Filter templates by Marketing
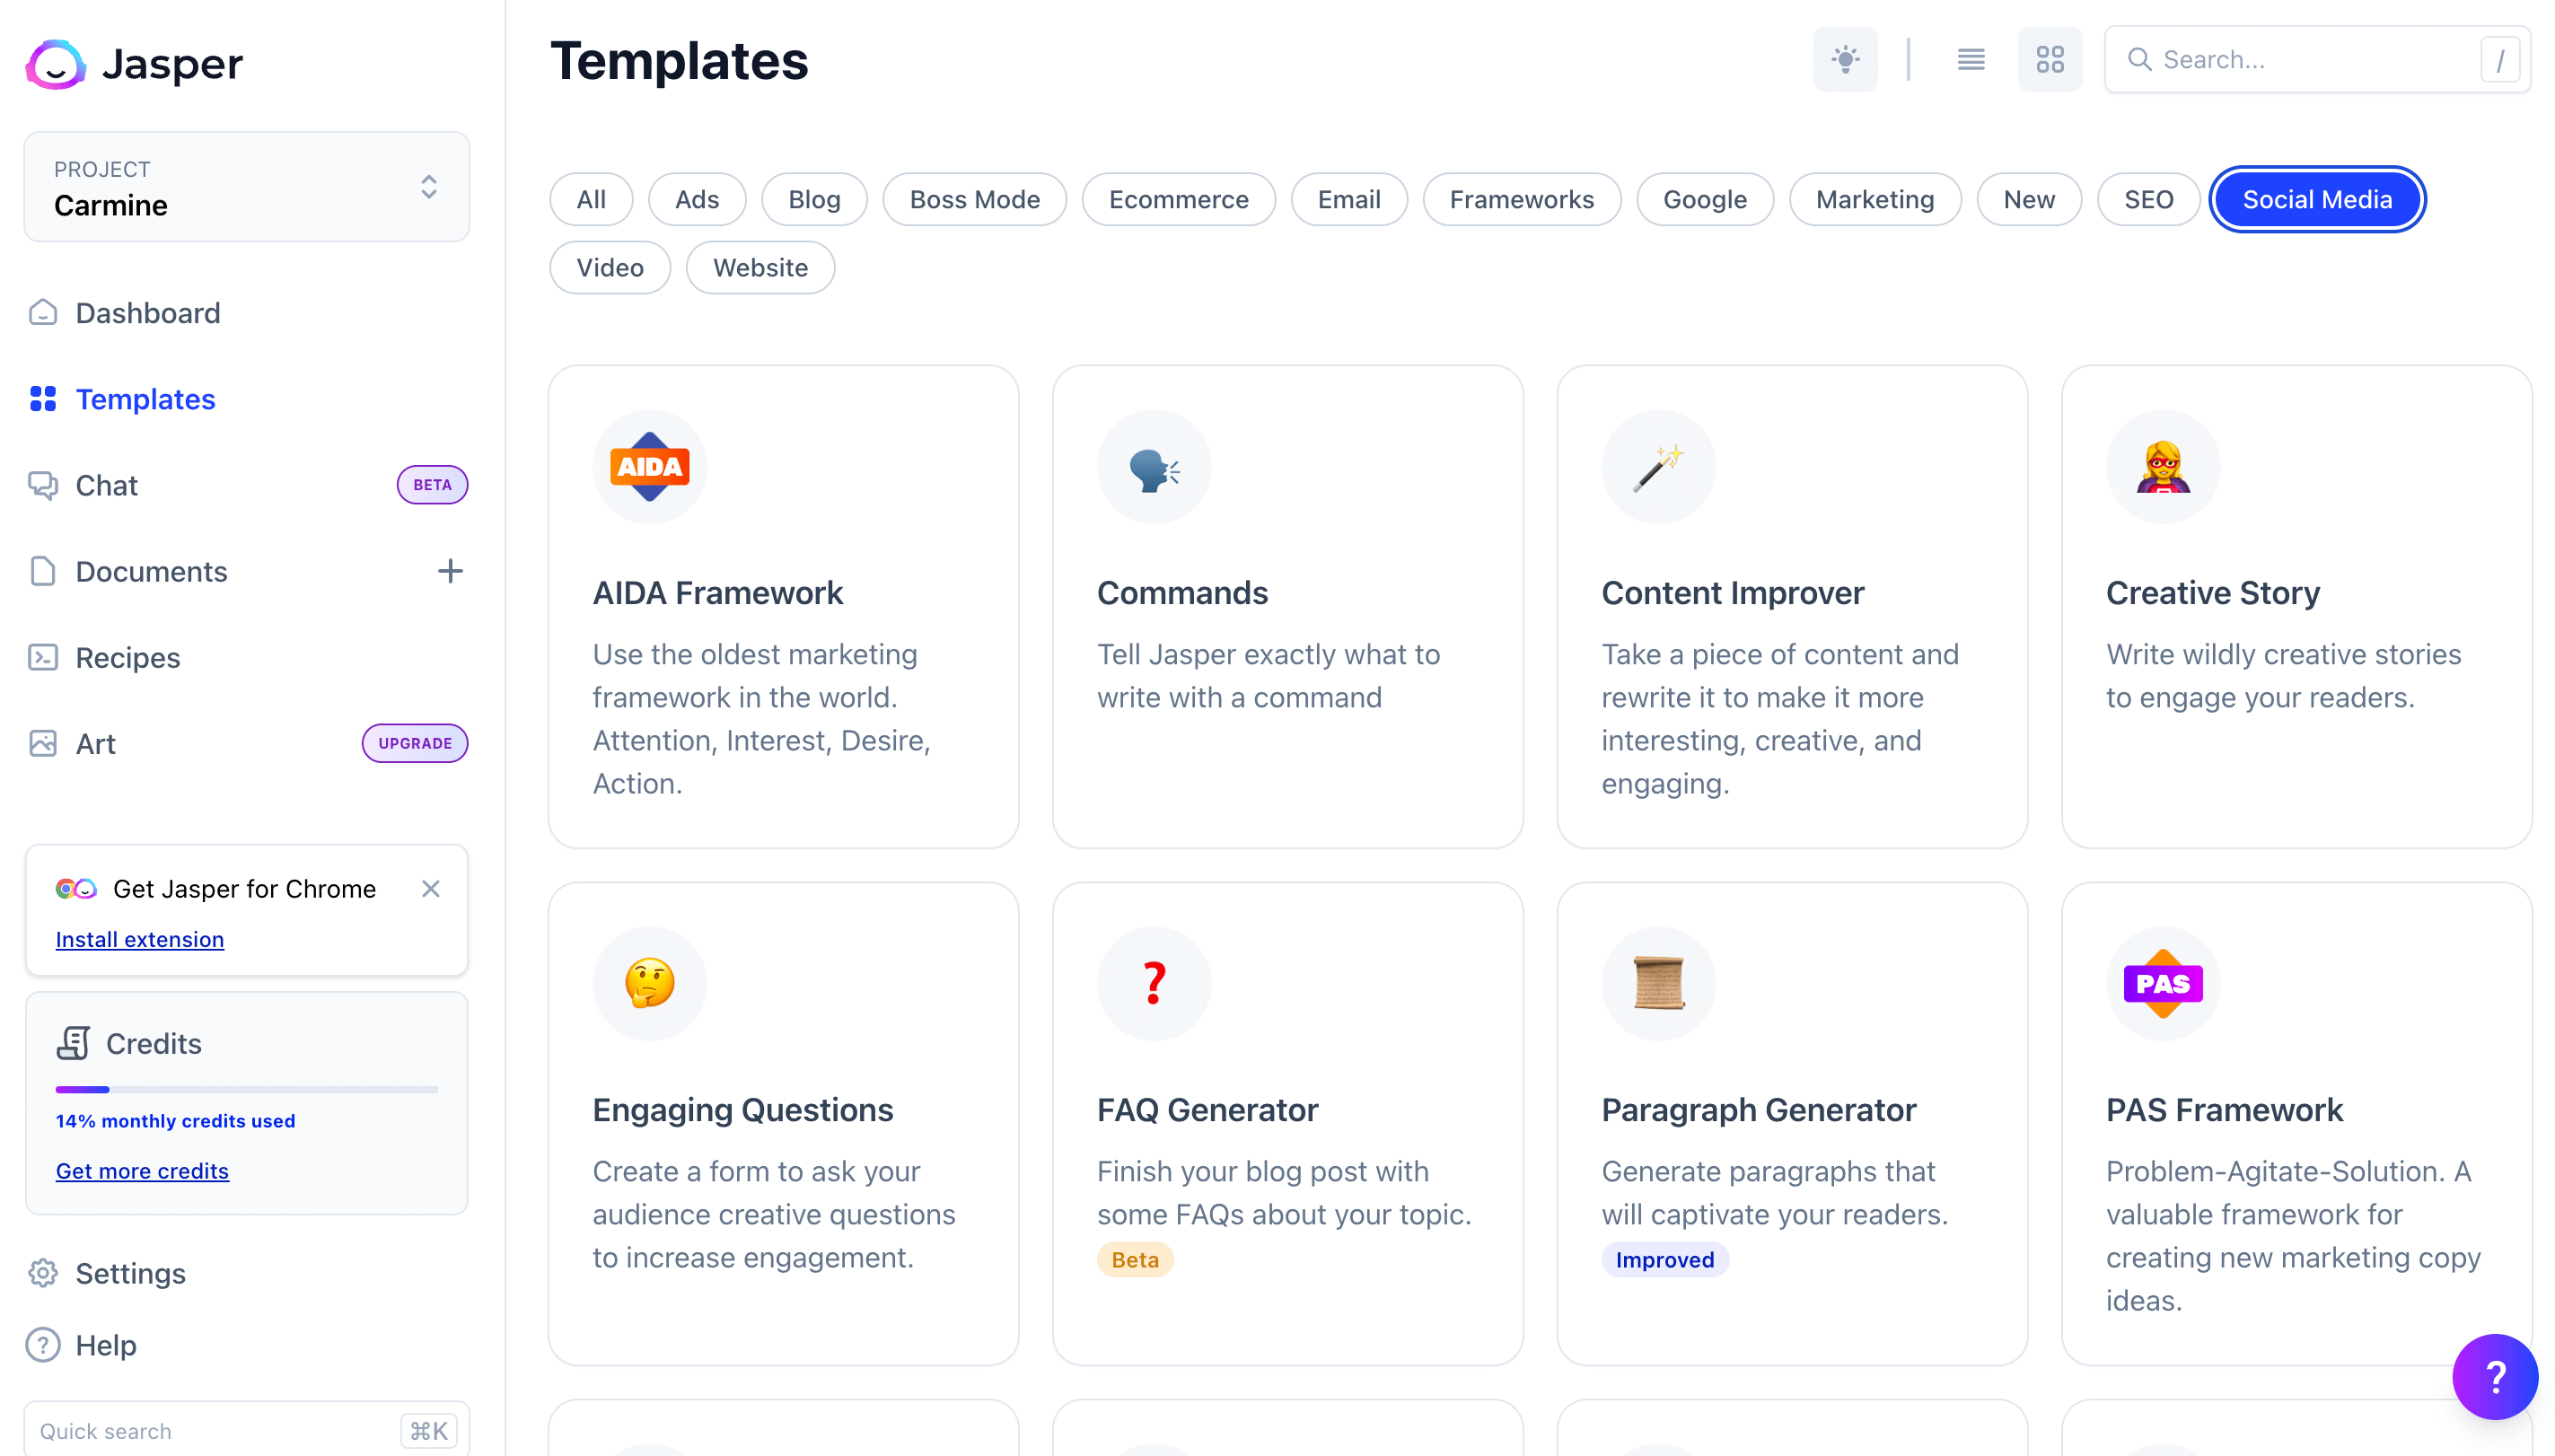This screenshot has height=1456, width=2555. pyautogui.click(x=1875, y=199)
